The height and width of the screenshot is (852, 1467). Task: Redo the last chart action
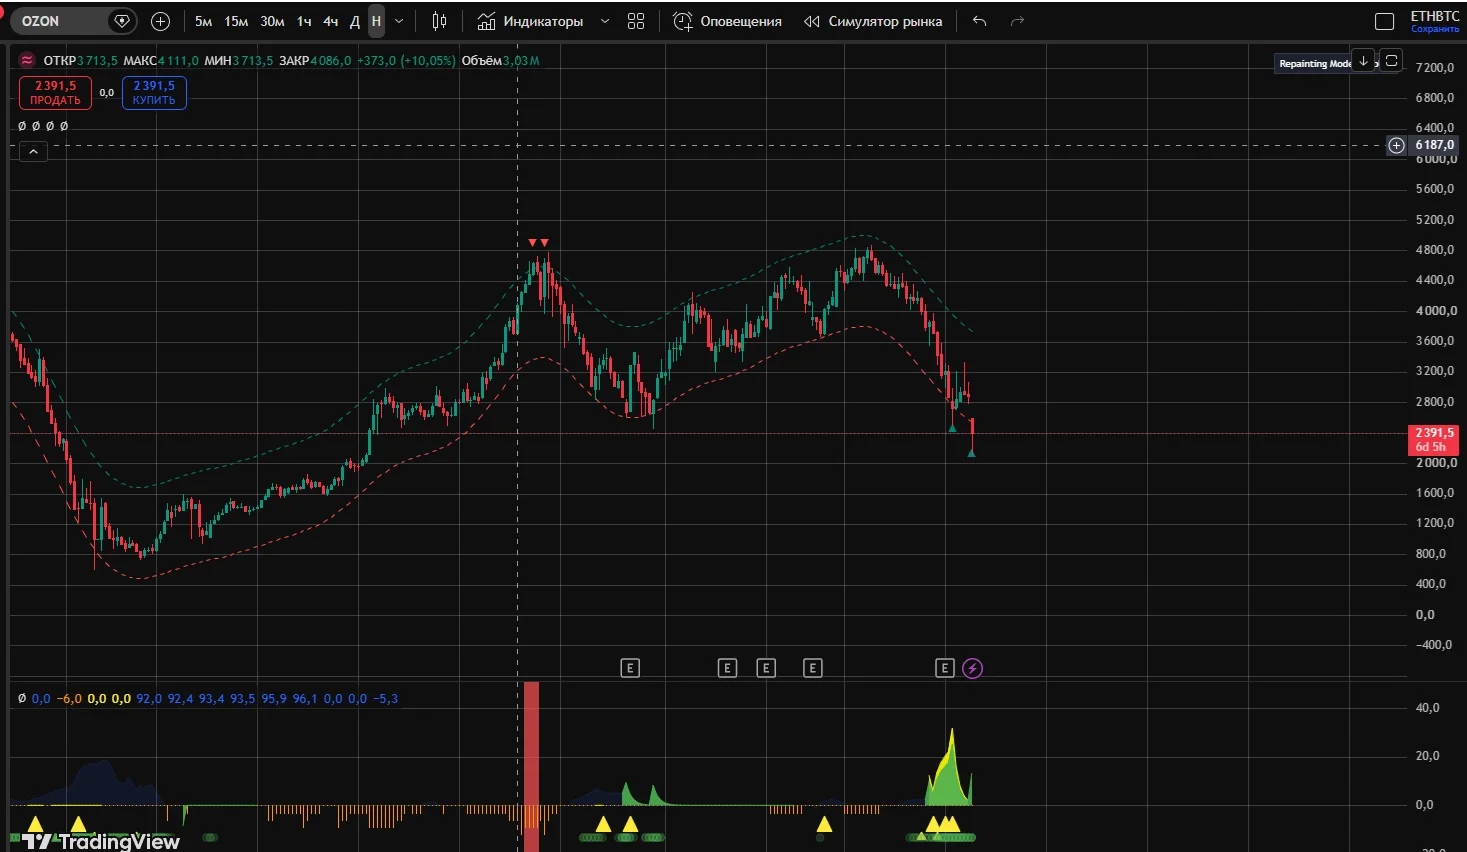1017,21
